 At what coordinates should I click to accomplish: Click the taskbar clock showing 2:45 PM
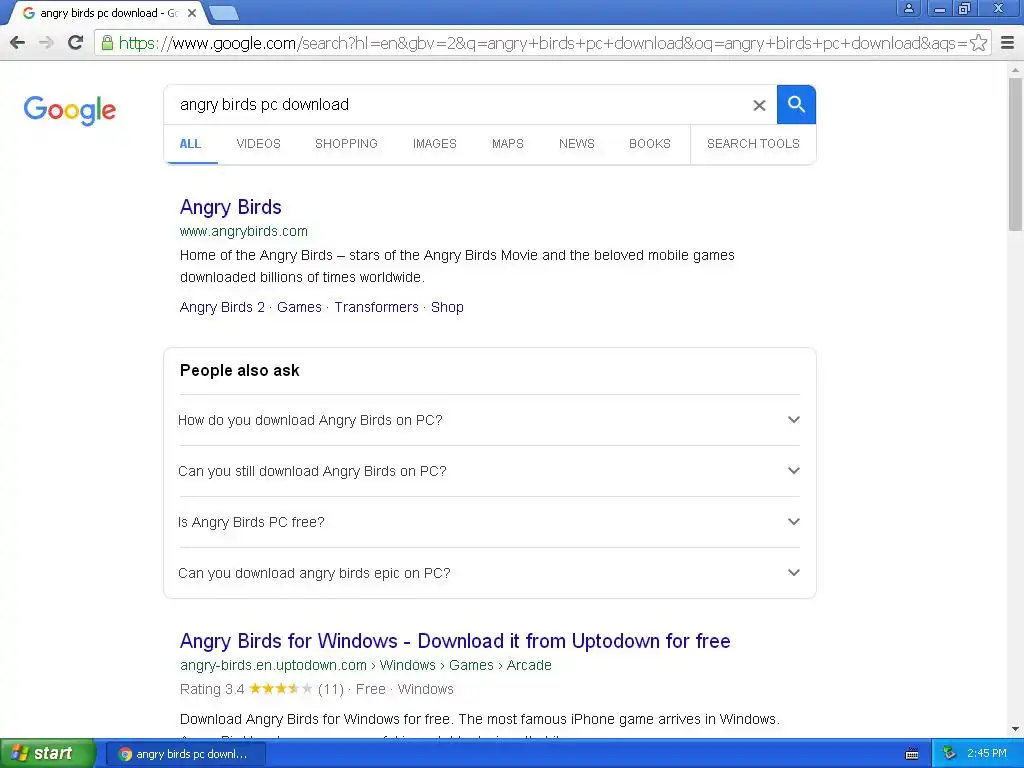coord(987,754)
